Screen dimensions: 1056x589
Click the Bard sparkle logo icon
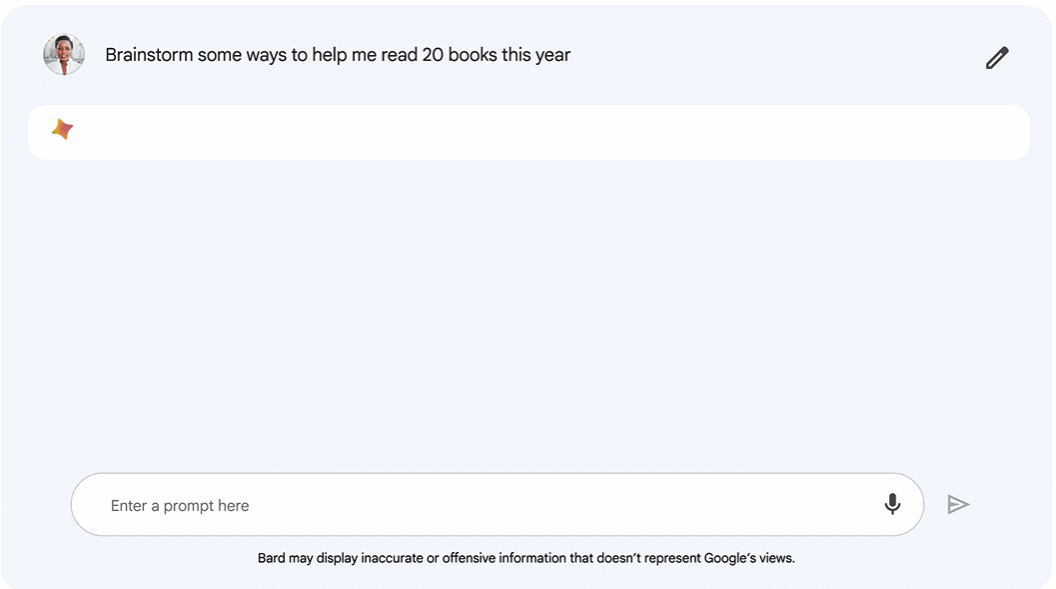(x=62, y=130)
